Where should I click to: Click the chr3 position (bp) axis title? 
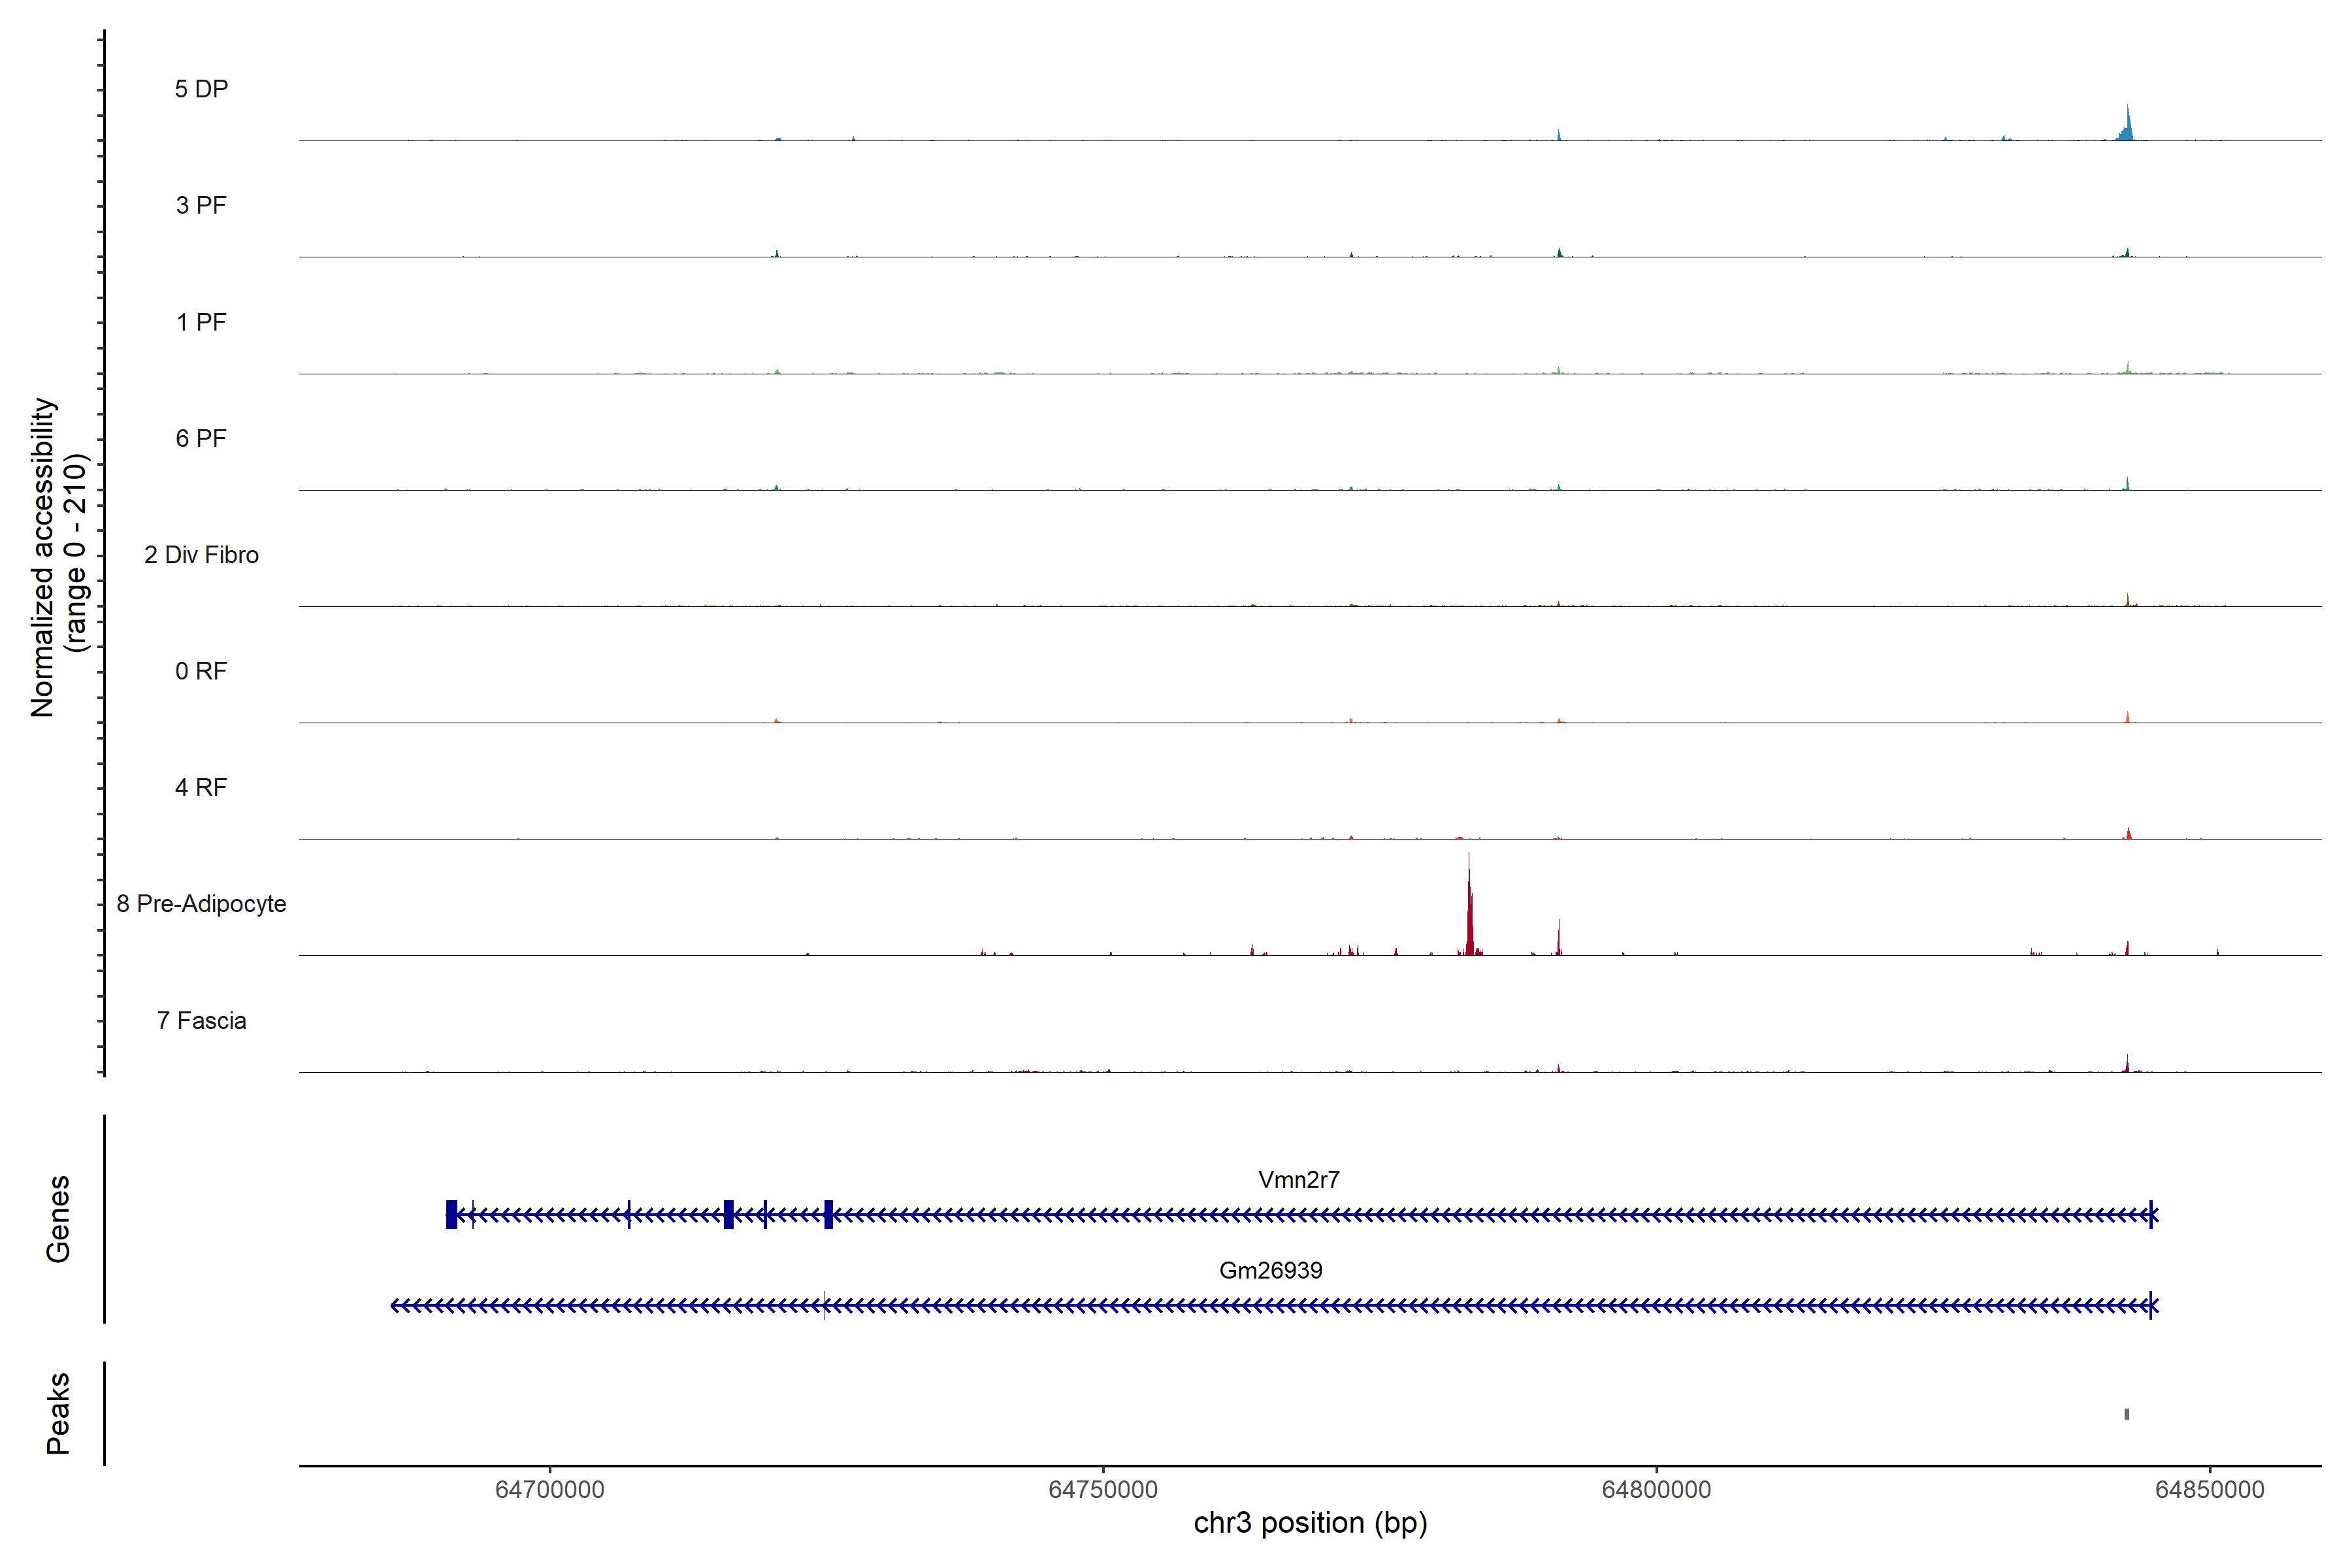1310,1523
